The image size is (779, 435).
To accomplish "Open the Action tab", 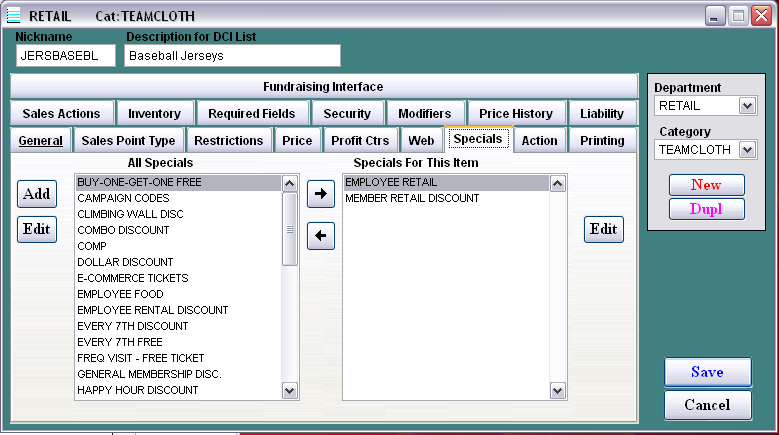I will click(x=540, y=141).
